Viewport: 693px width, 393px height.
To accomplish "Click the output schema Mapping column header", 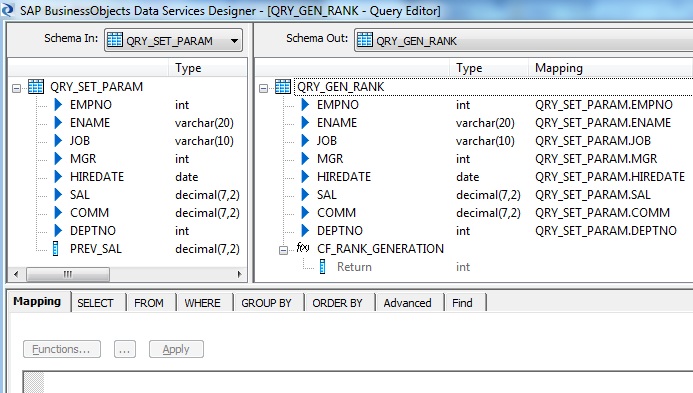I will (x=610, y=68).
